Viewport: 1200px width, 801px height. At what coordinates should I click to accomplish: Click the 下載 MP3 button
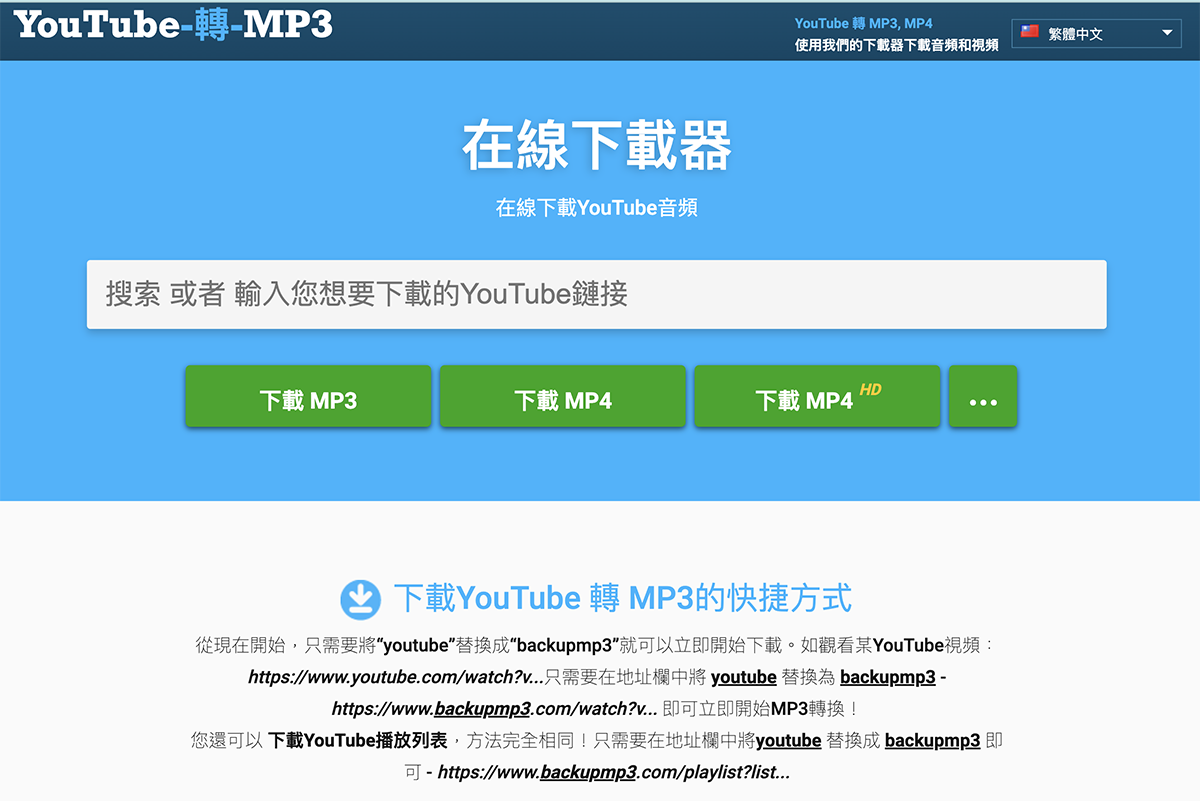(308, 396)
